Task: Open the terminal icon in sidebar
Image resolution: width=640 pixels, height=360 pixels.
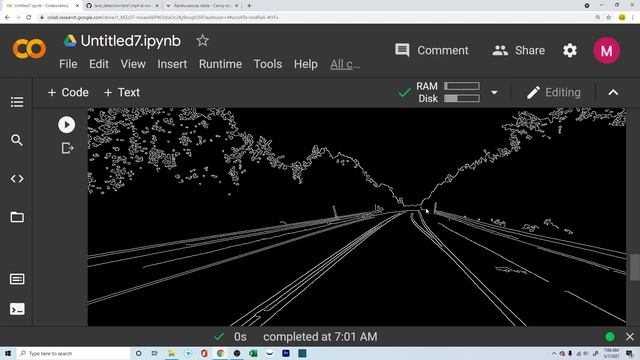Action: coord(17,309)
